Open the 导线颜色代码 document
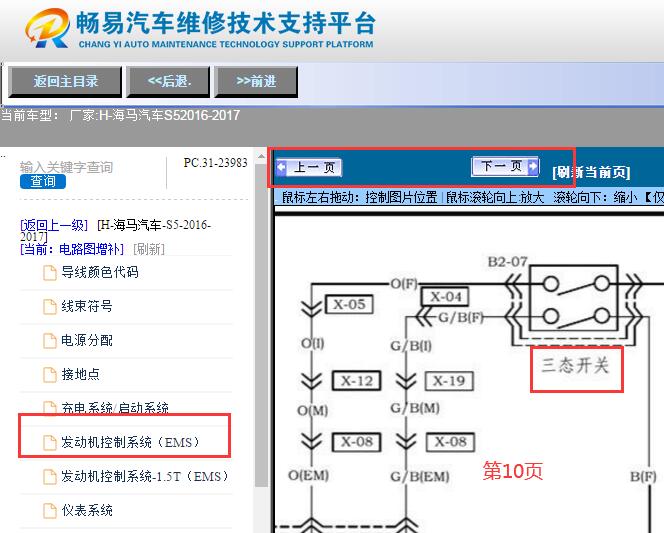 point(100,272)
